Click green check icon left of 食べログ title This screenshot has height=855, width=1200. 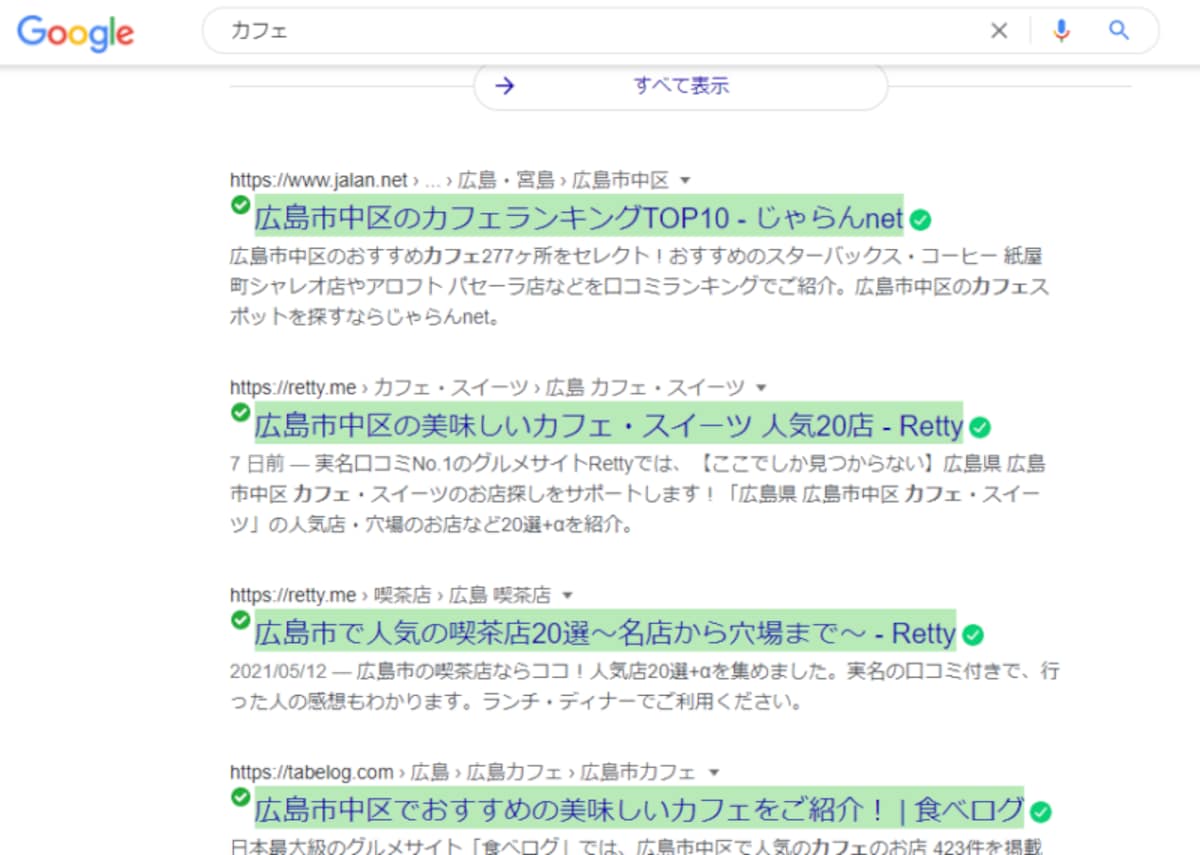(240, 797)
